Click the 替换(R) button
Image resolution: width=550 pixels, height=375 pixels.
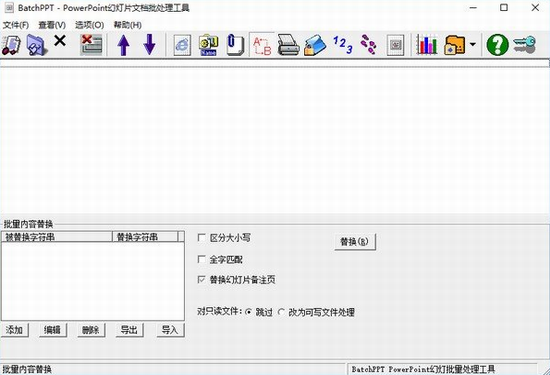click(355, 242)
